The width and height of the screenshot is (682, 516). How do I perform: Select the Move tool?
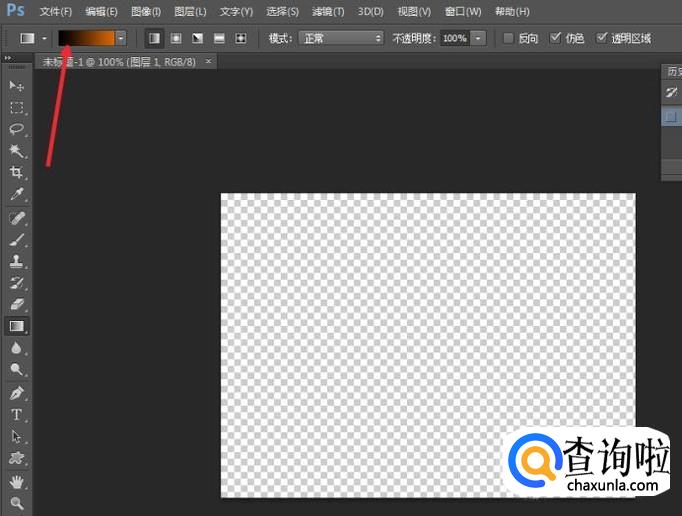click(17, 86)
